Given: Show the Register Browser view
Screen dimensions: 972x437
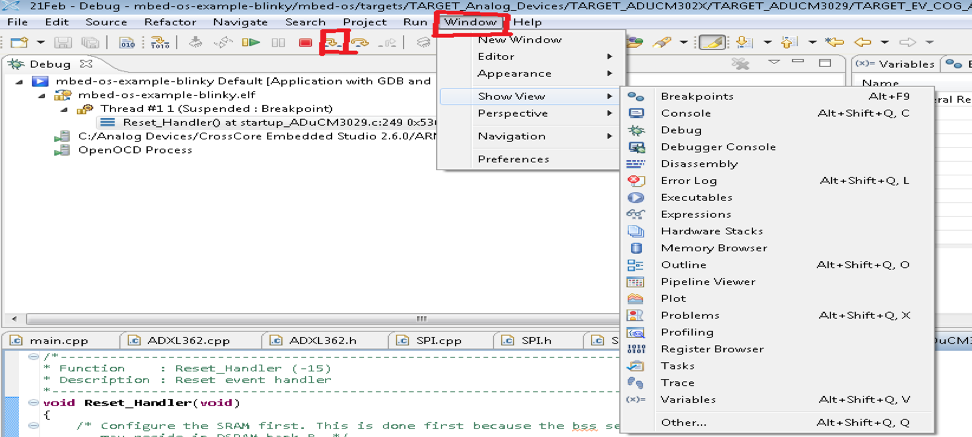Looking at the screenshot, I should [x=777, y=349].
